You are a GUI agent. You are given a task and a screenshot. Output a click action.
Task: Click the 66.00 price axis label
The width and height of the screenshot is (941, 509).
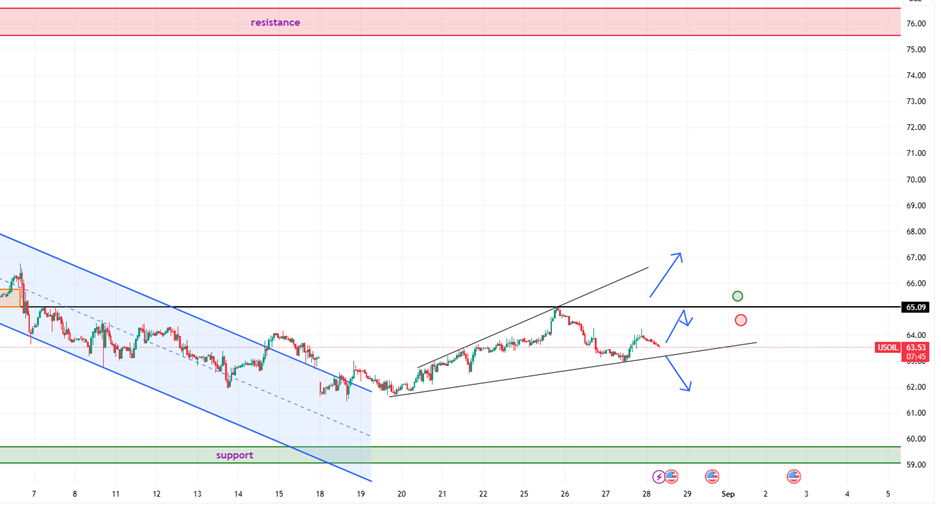[x=916, y=283]
